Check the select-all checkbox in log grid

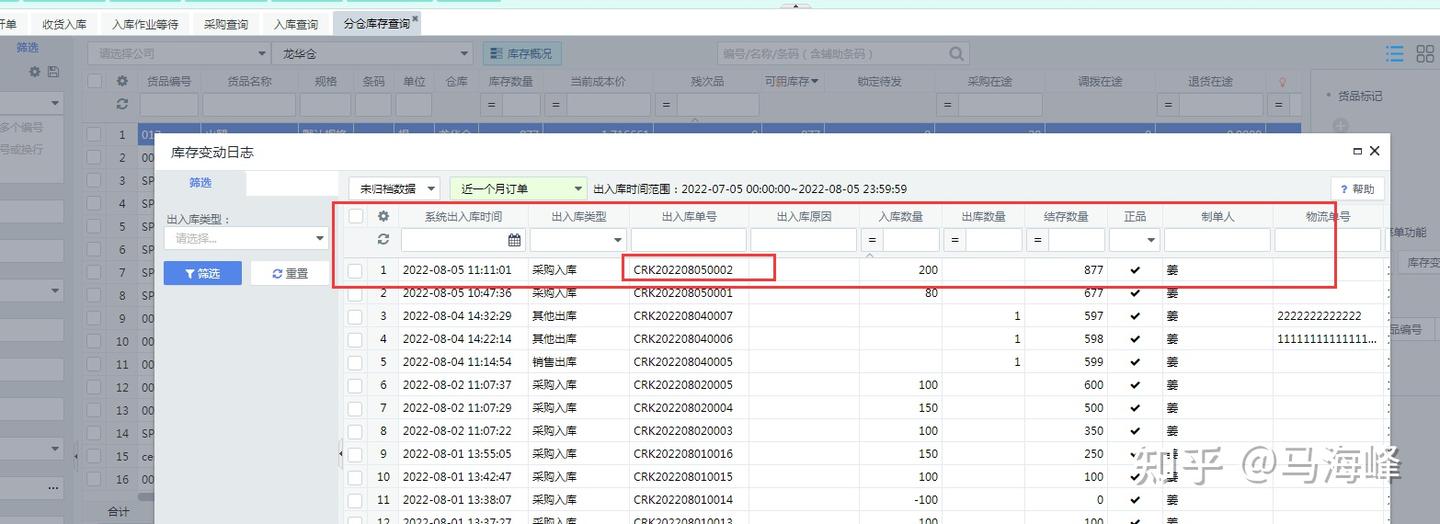point(356,216)
